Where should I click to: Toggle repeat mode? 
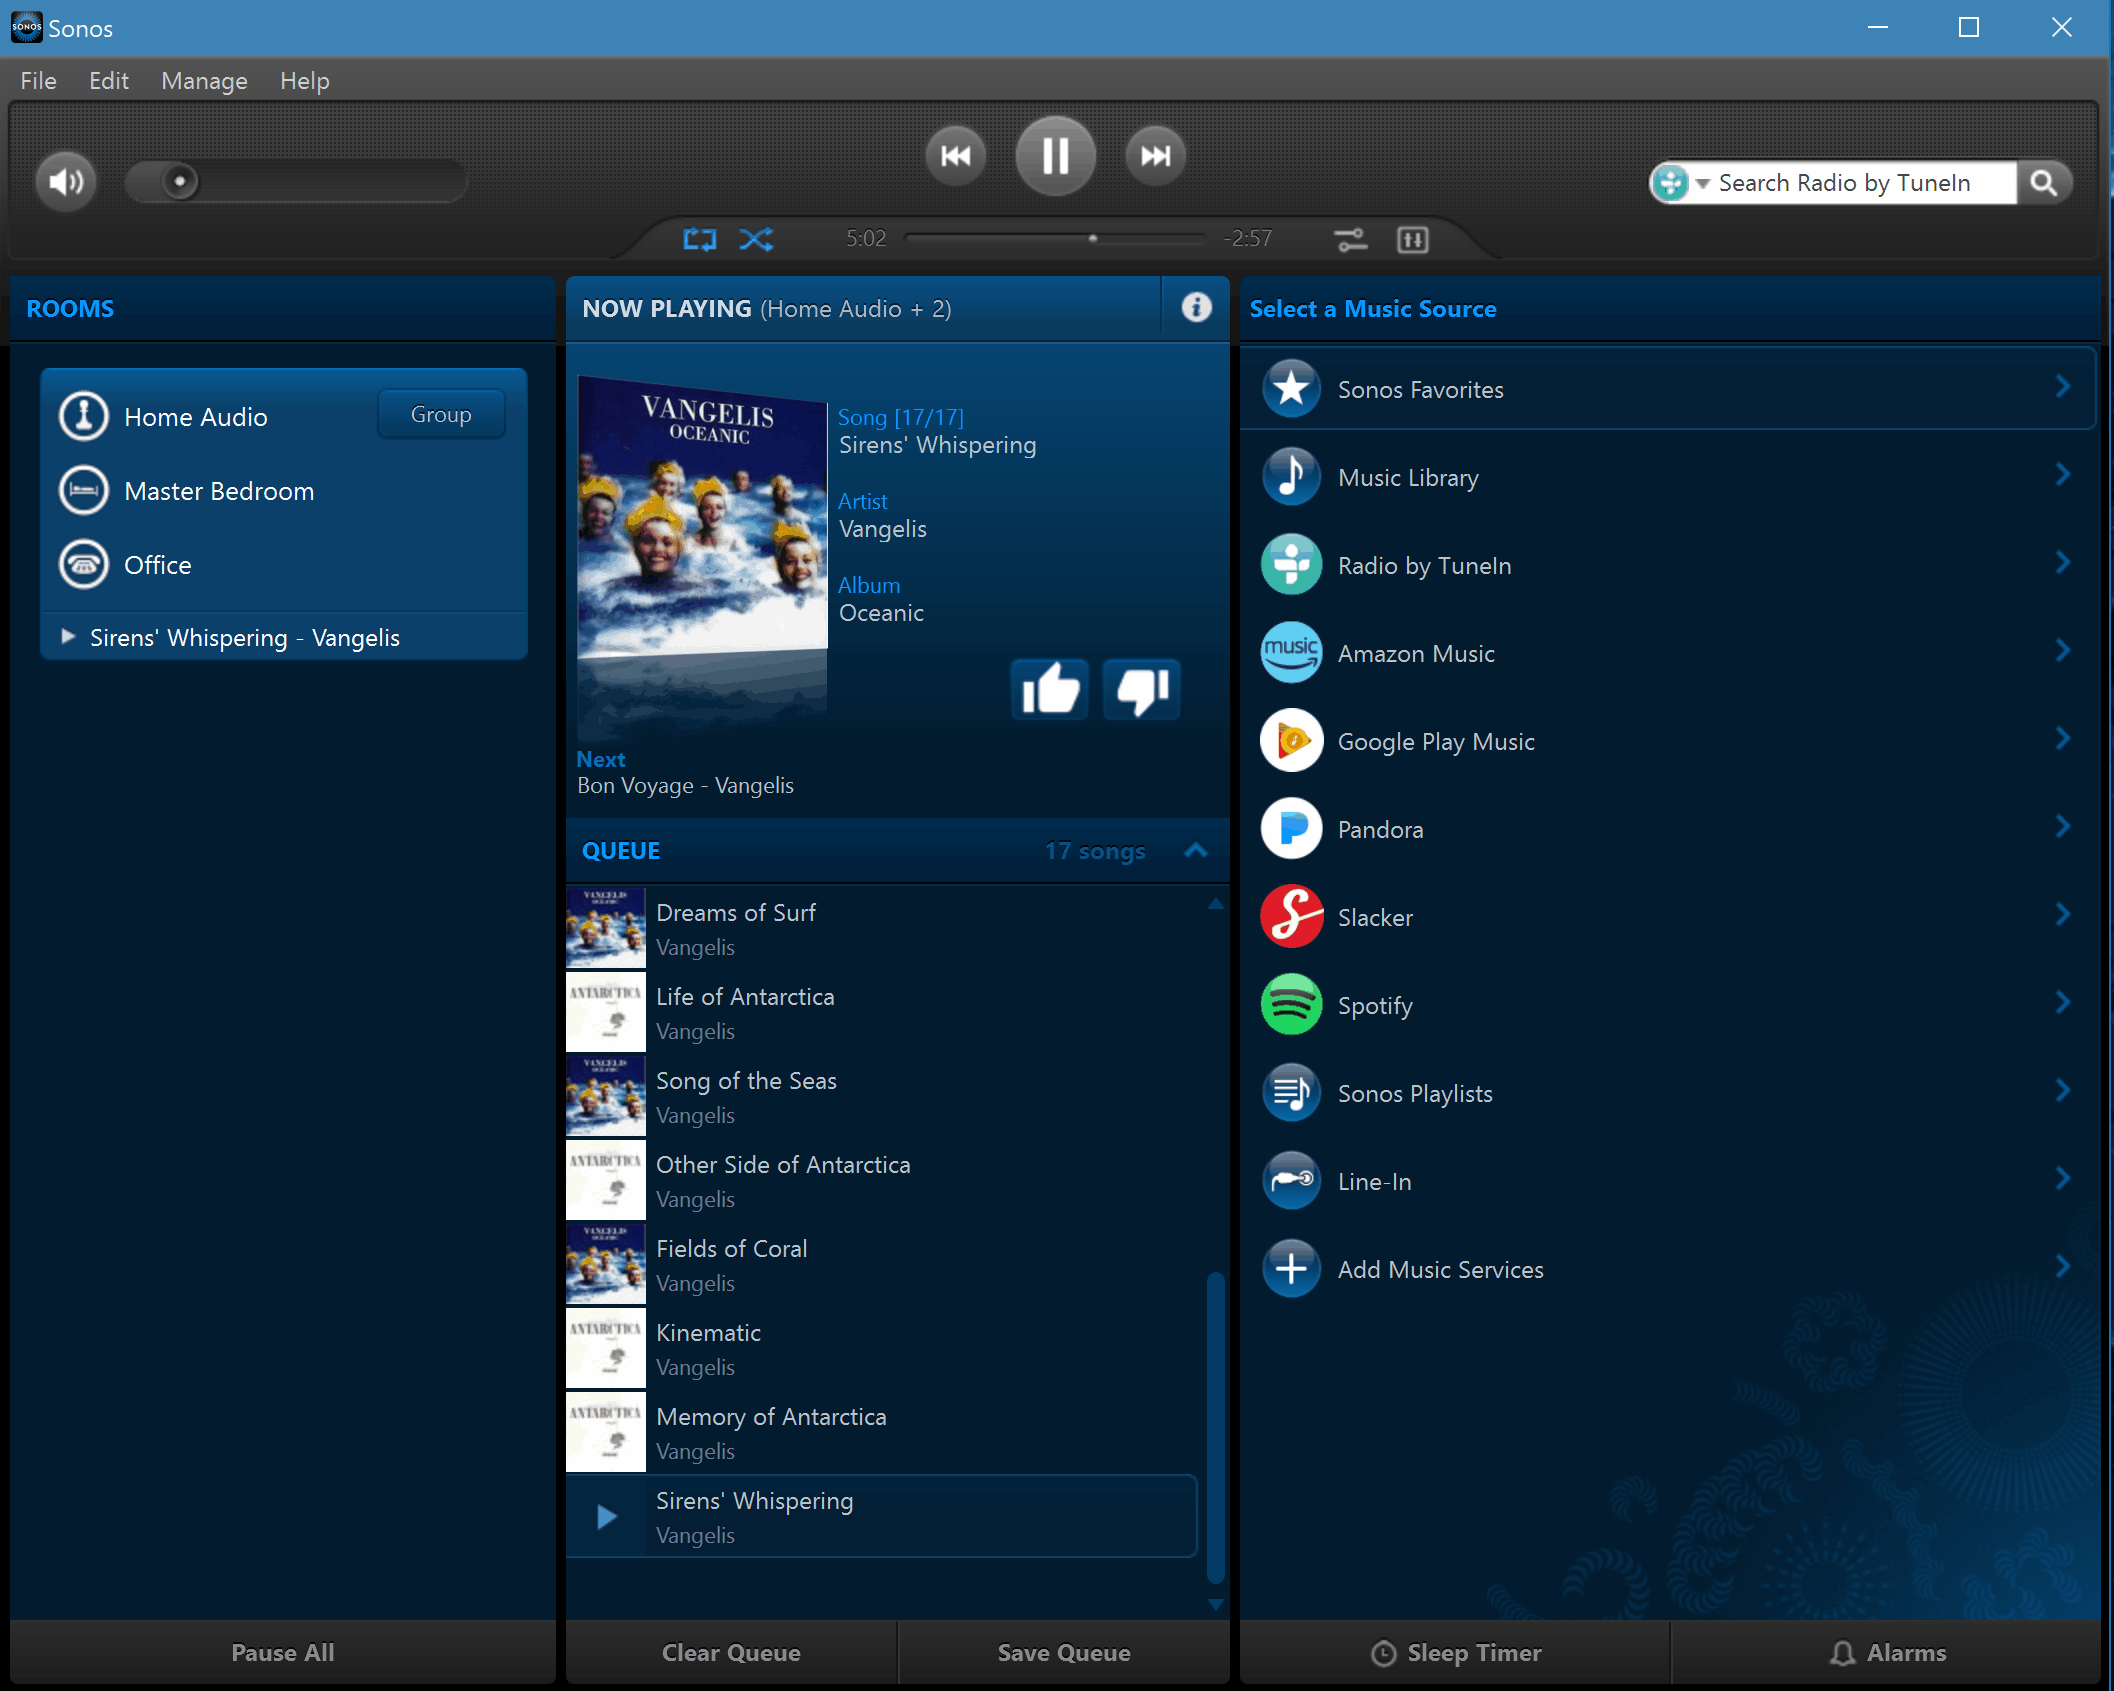pos(699,239)
